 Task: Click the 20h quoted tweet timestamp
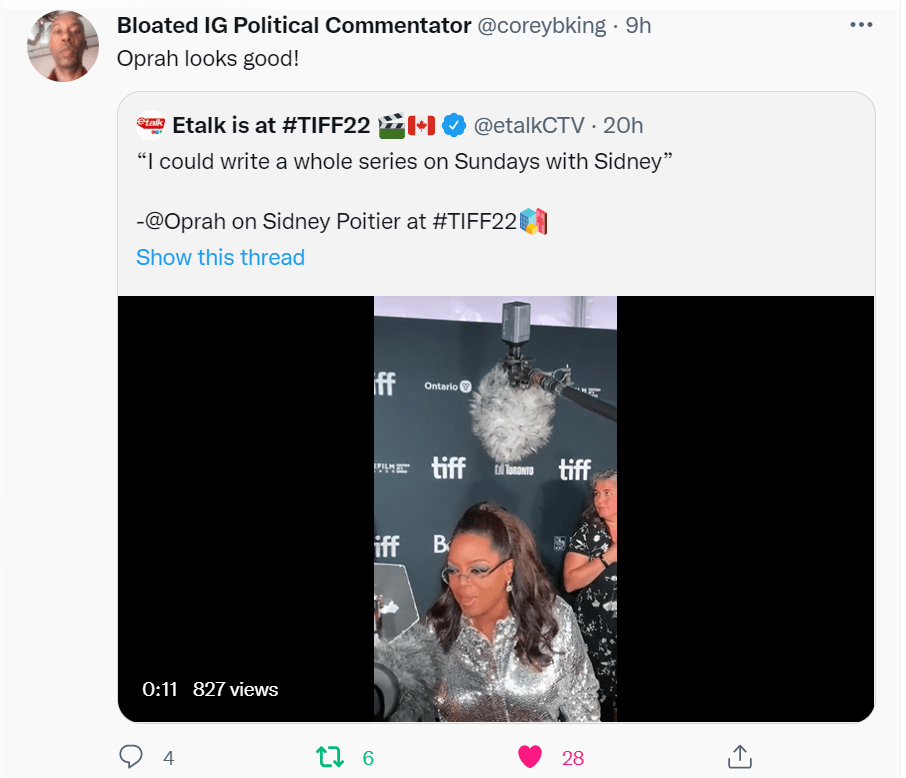[x=623, y=126]
